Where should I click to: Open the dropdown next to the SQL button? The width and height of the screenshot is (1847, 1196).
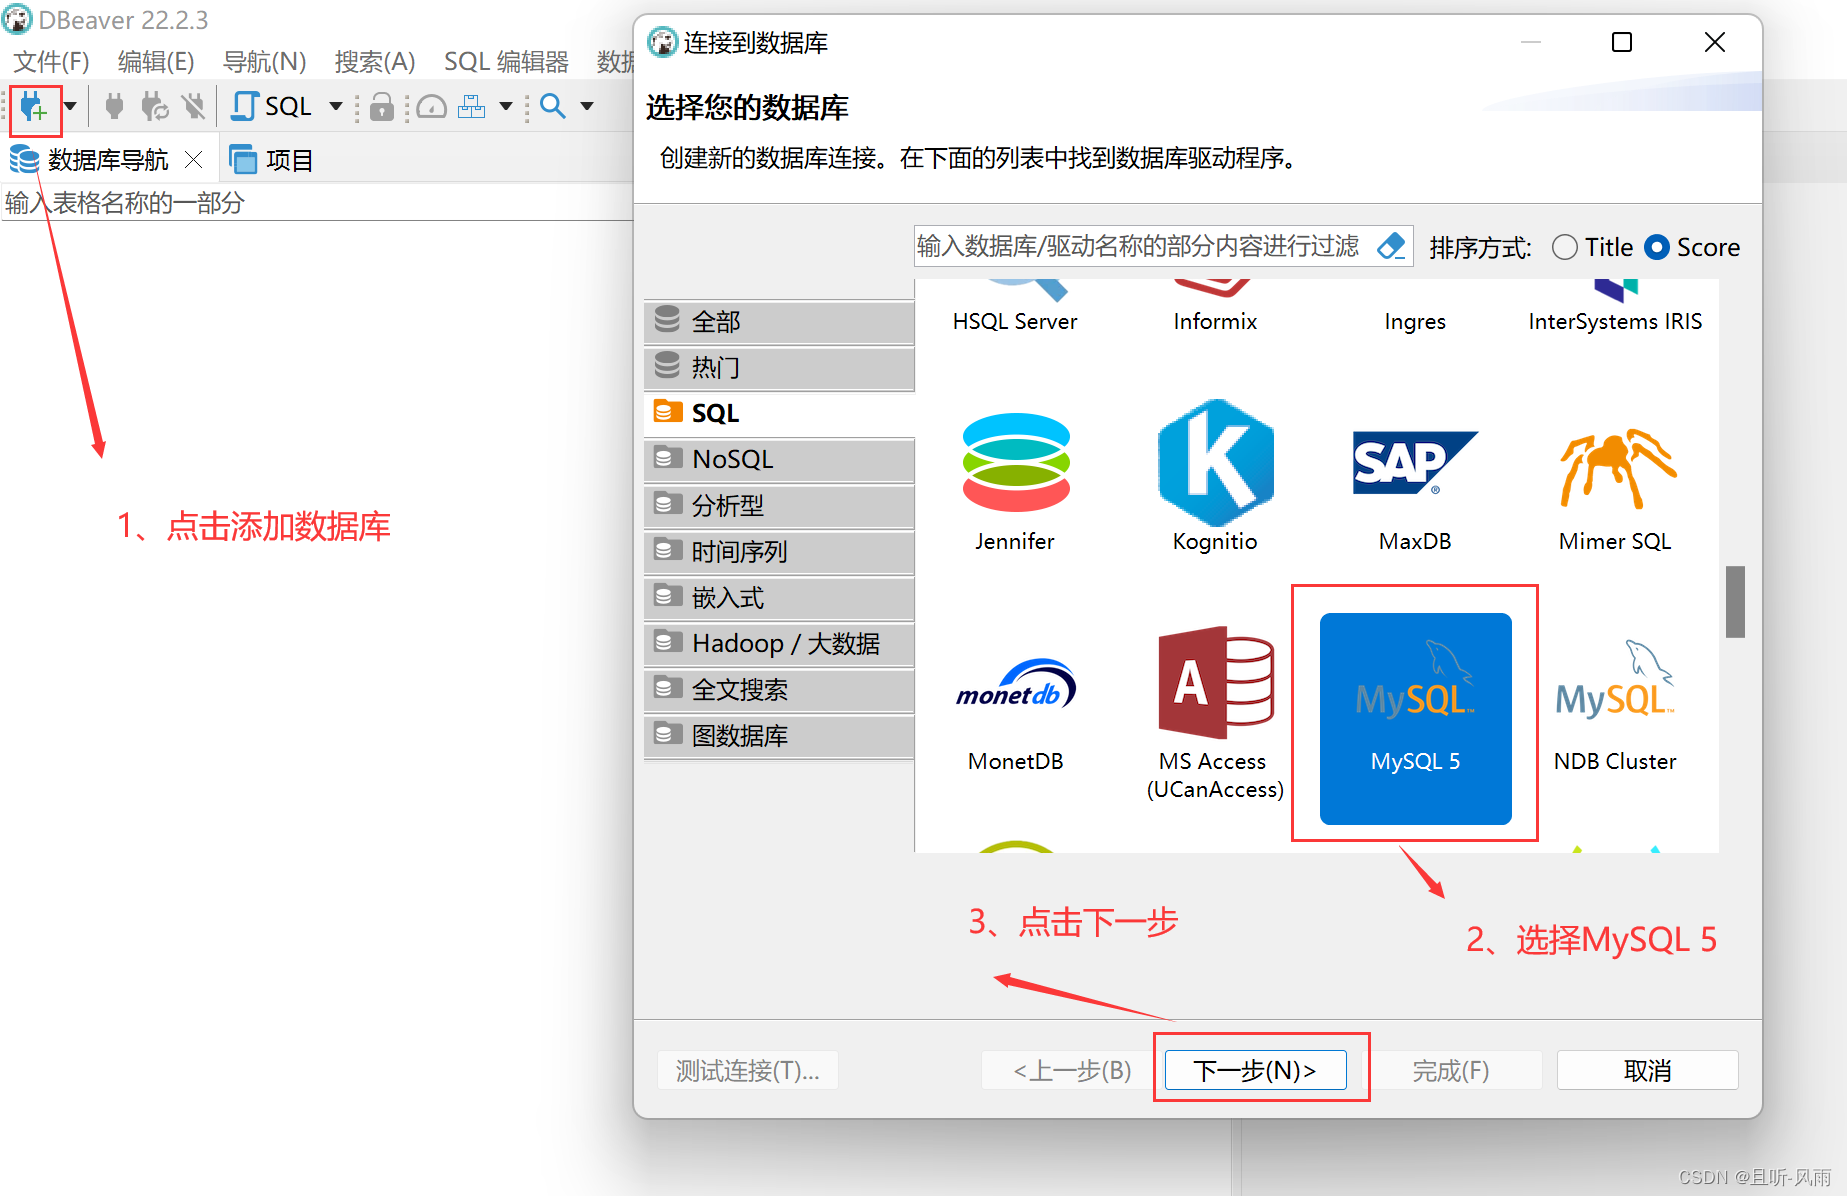coord(335,106)
